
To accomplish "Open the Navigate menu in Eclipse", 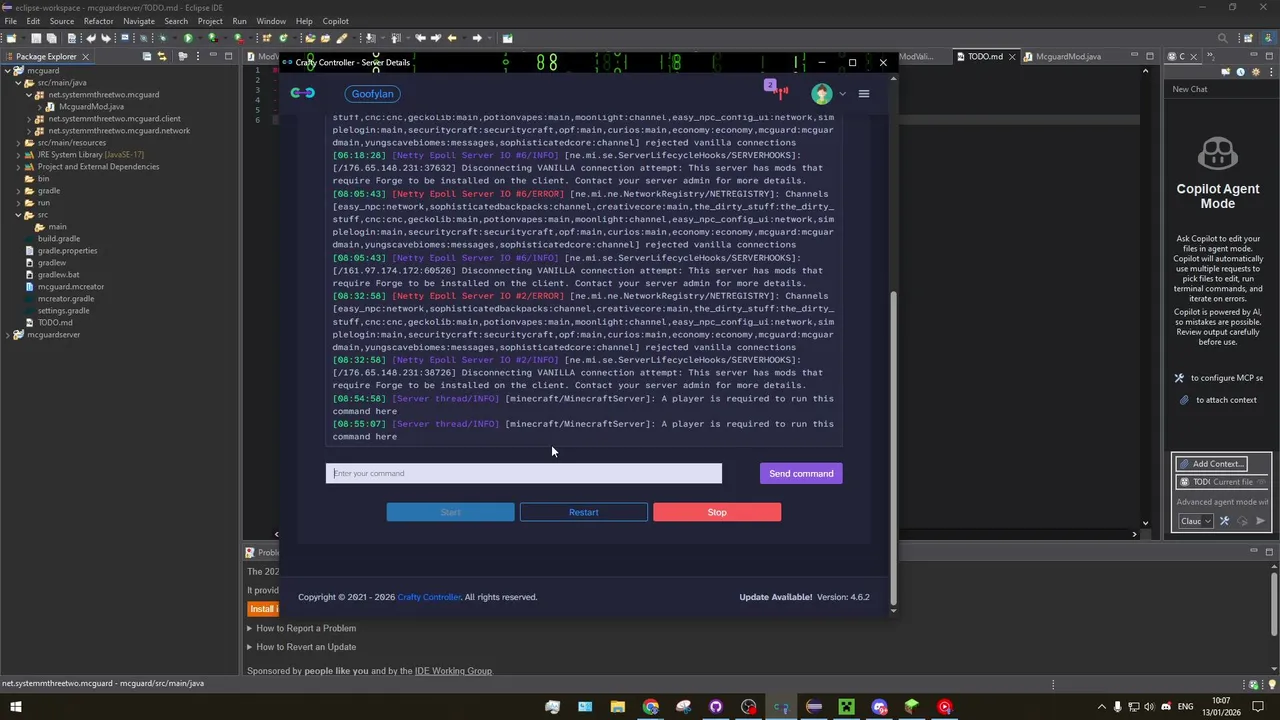I will pyautogui.click(x=139, y=21).
